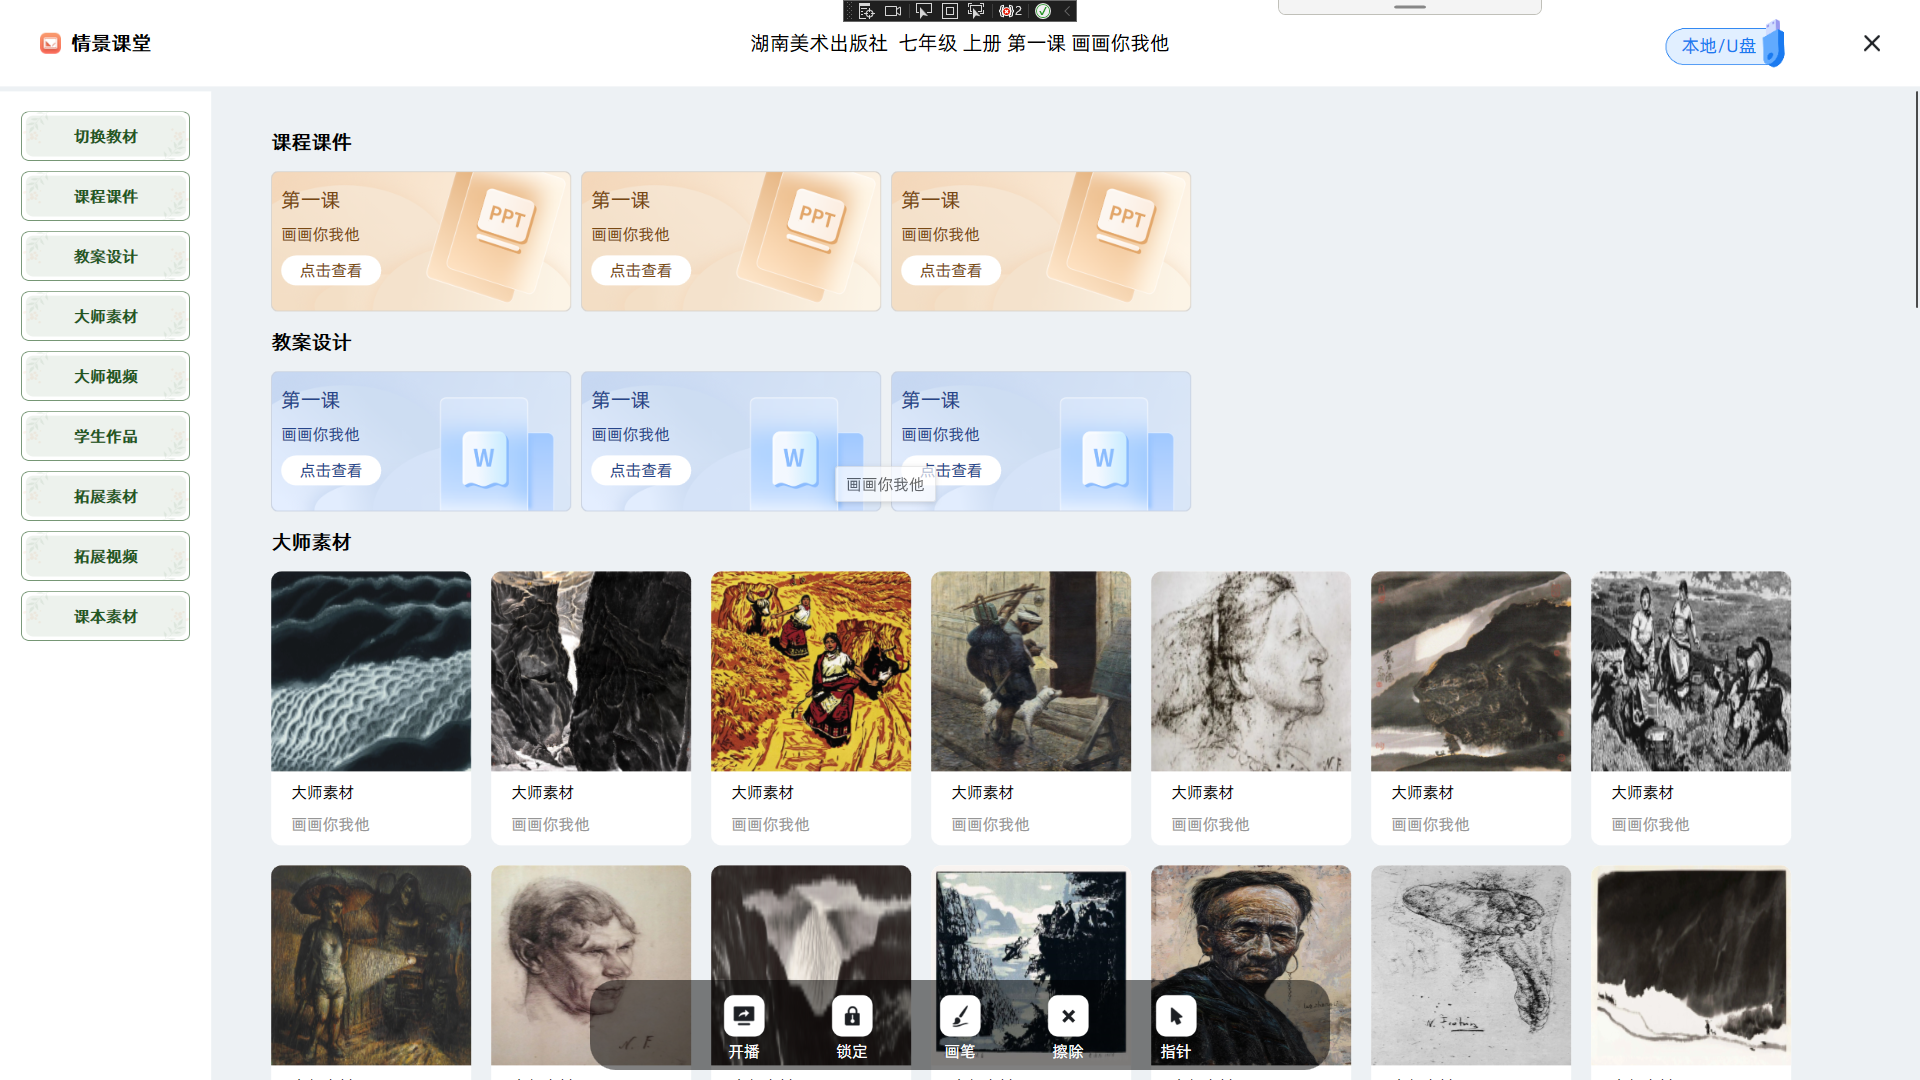Open the yellow harvest women painting thumbnail

click(x=811, y=671)
